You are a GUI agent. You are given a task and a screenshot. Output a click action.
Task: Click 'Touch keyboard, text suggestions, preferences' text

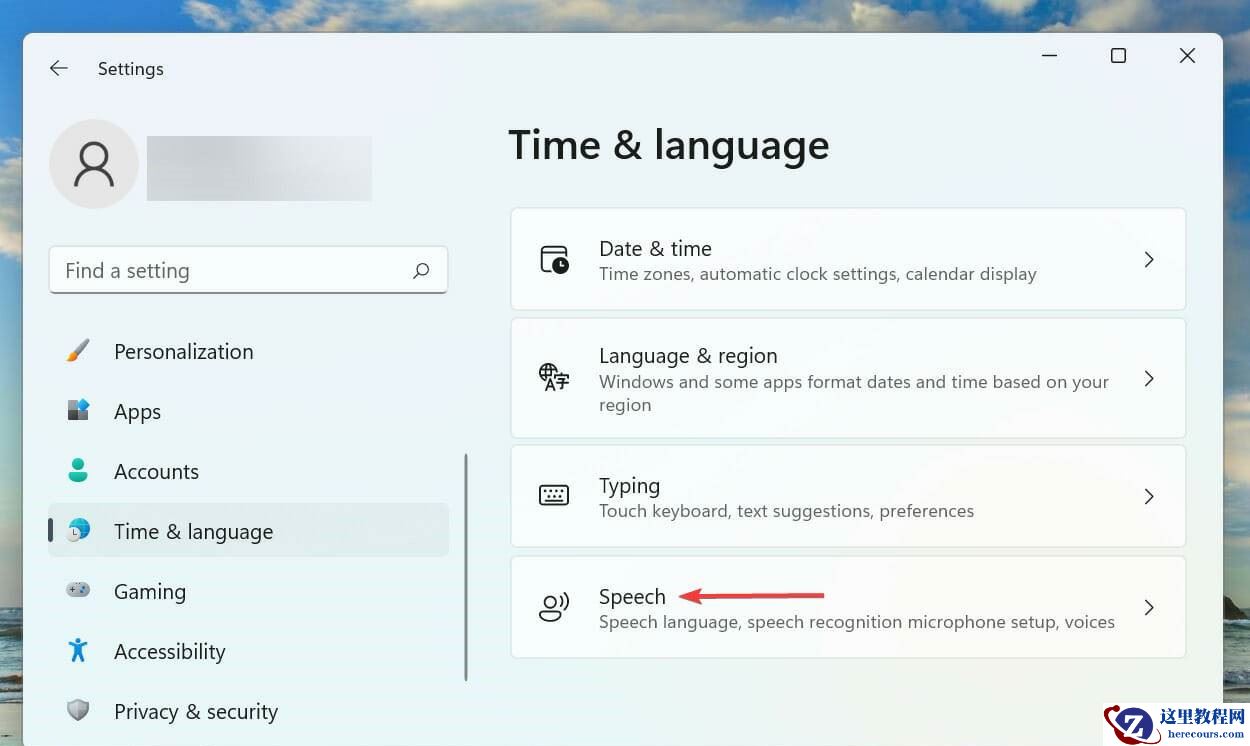click(x=786, y=511)
